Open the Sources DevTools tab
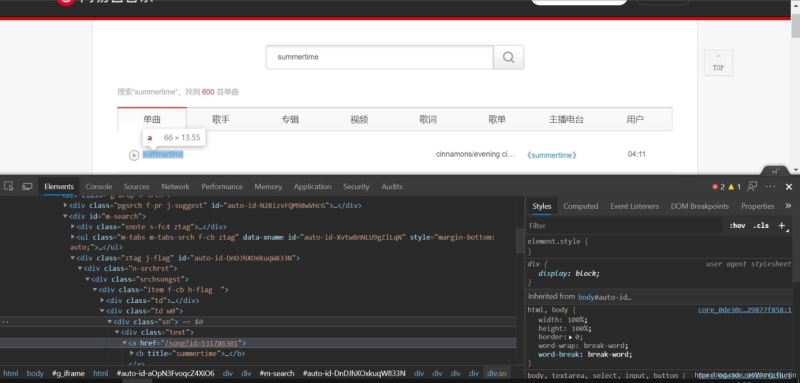 (x=137, y=187)
